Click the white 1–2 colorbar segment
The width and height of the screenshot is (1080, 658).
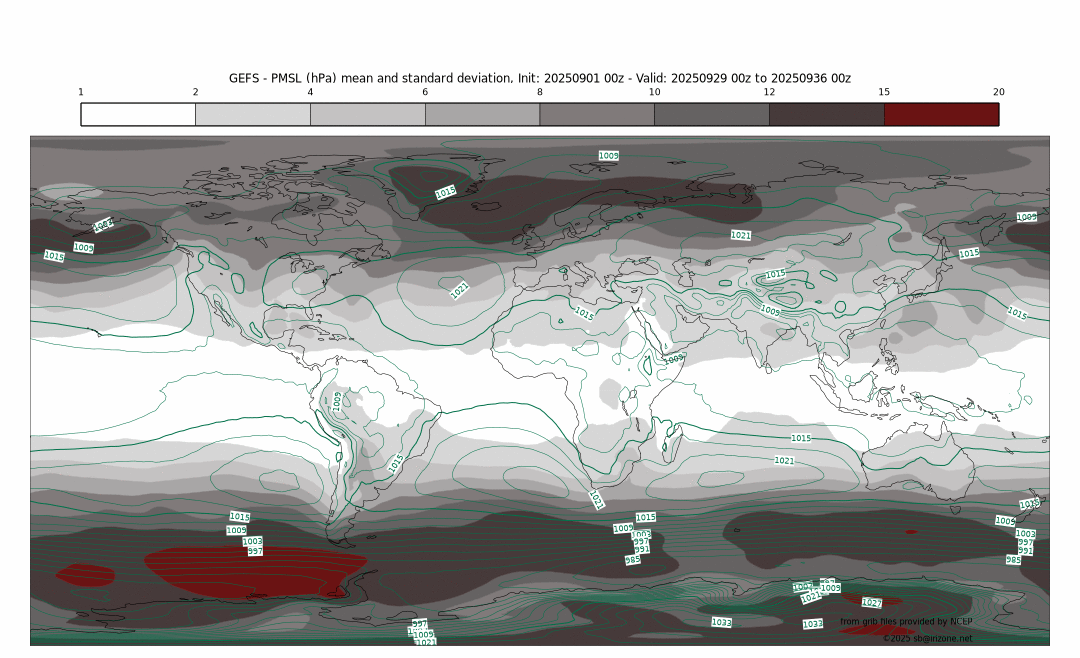pyautogui.click(x=138, y=114)
